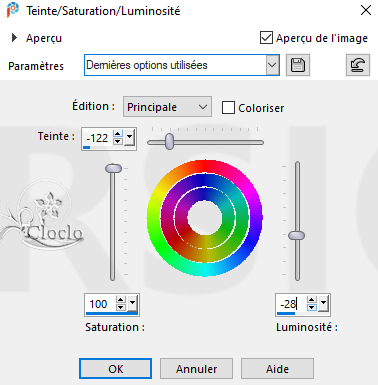Viewport: 378px width, 385px height.
Task: Decrease Teinte value with down arrow
Action: point(118,141)
